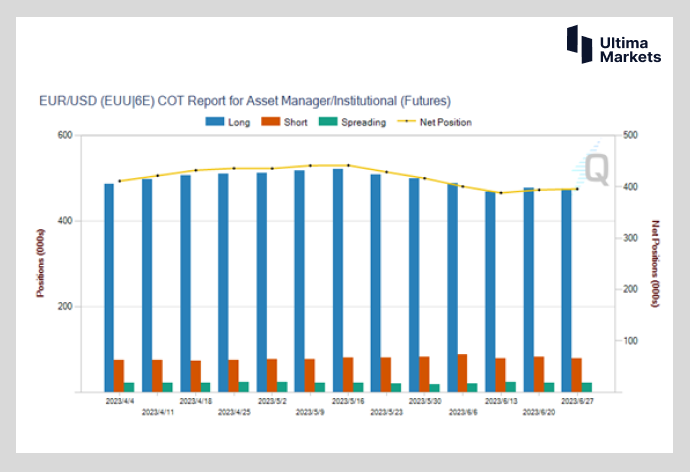Click the EUR/USD COT Report chart title
This screenshot has width=690, height=472.
pyautogui.click(x=244, y=101)
